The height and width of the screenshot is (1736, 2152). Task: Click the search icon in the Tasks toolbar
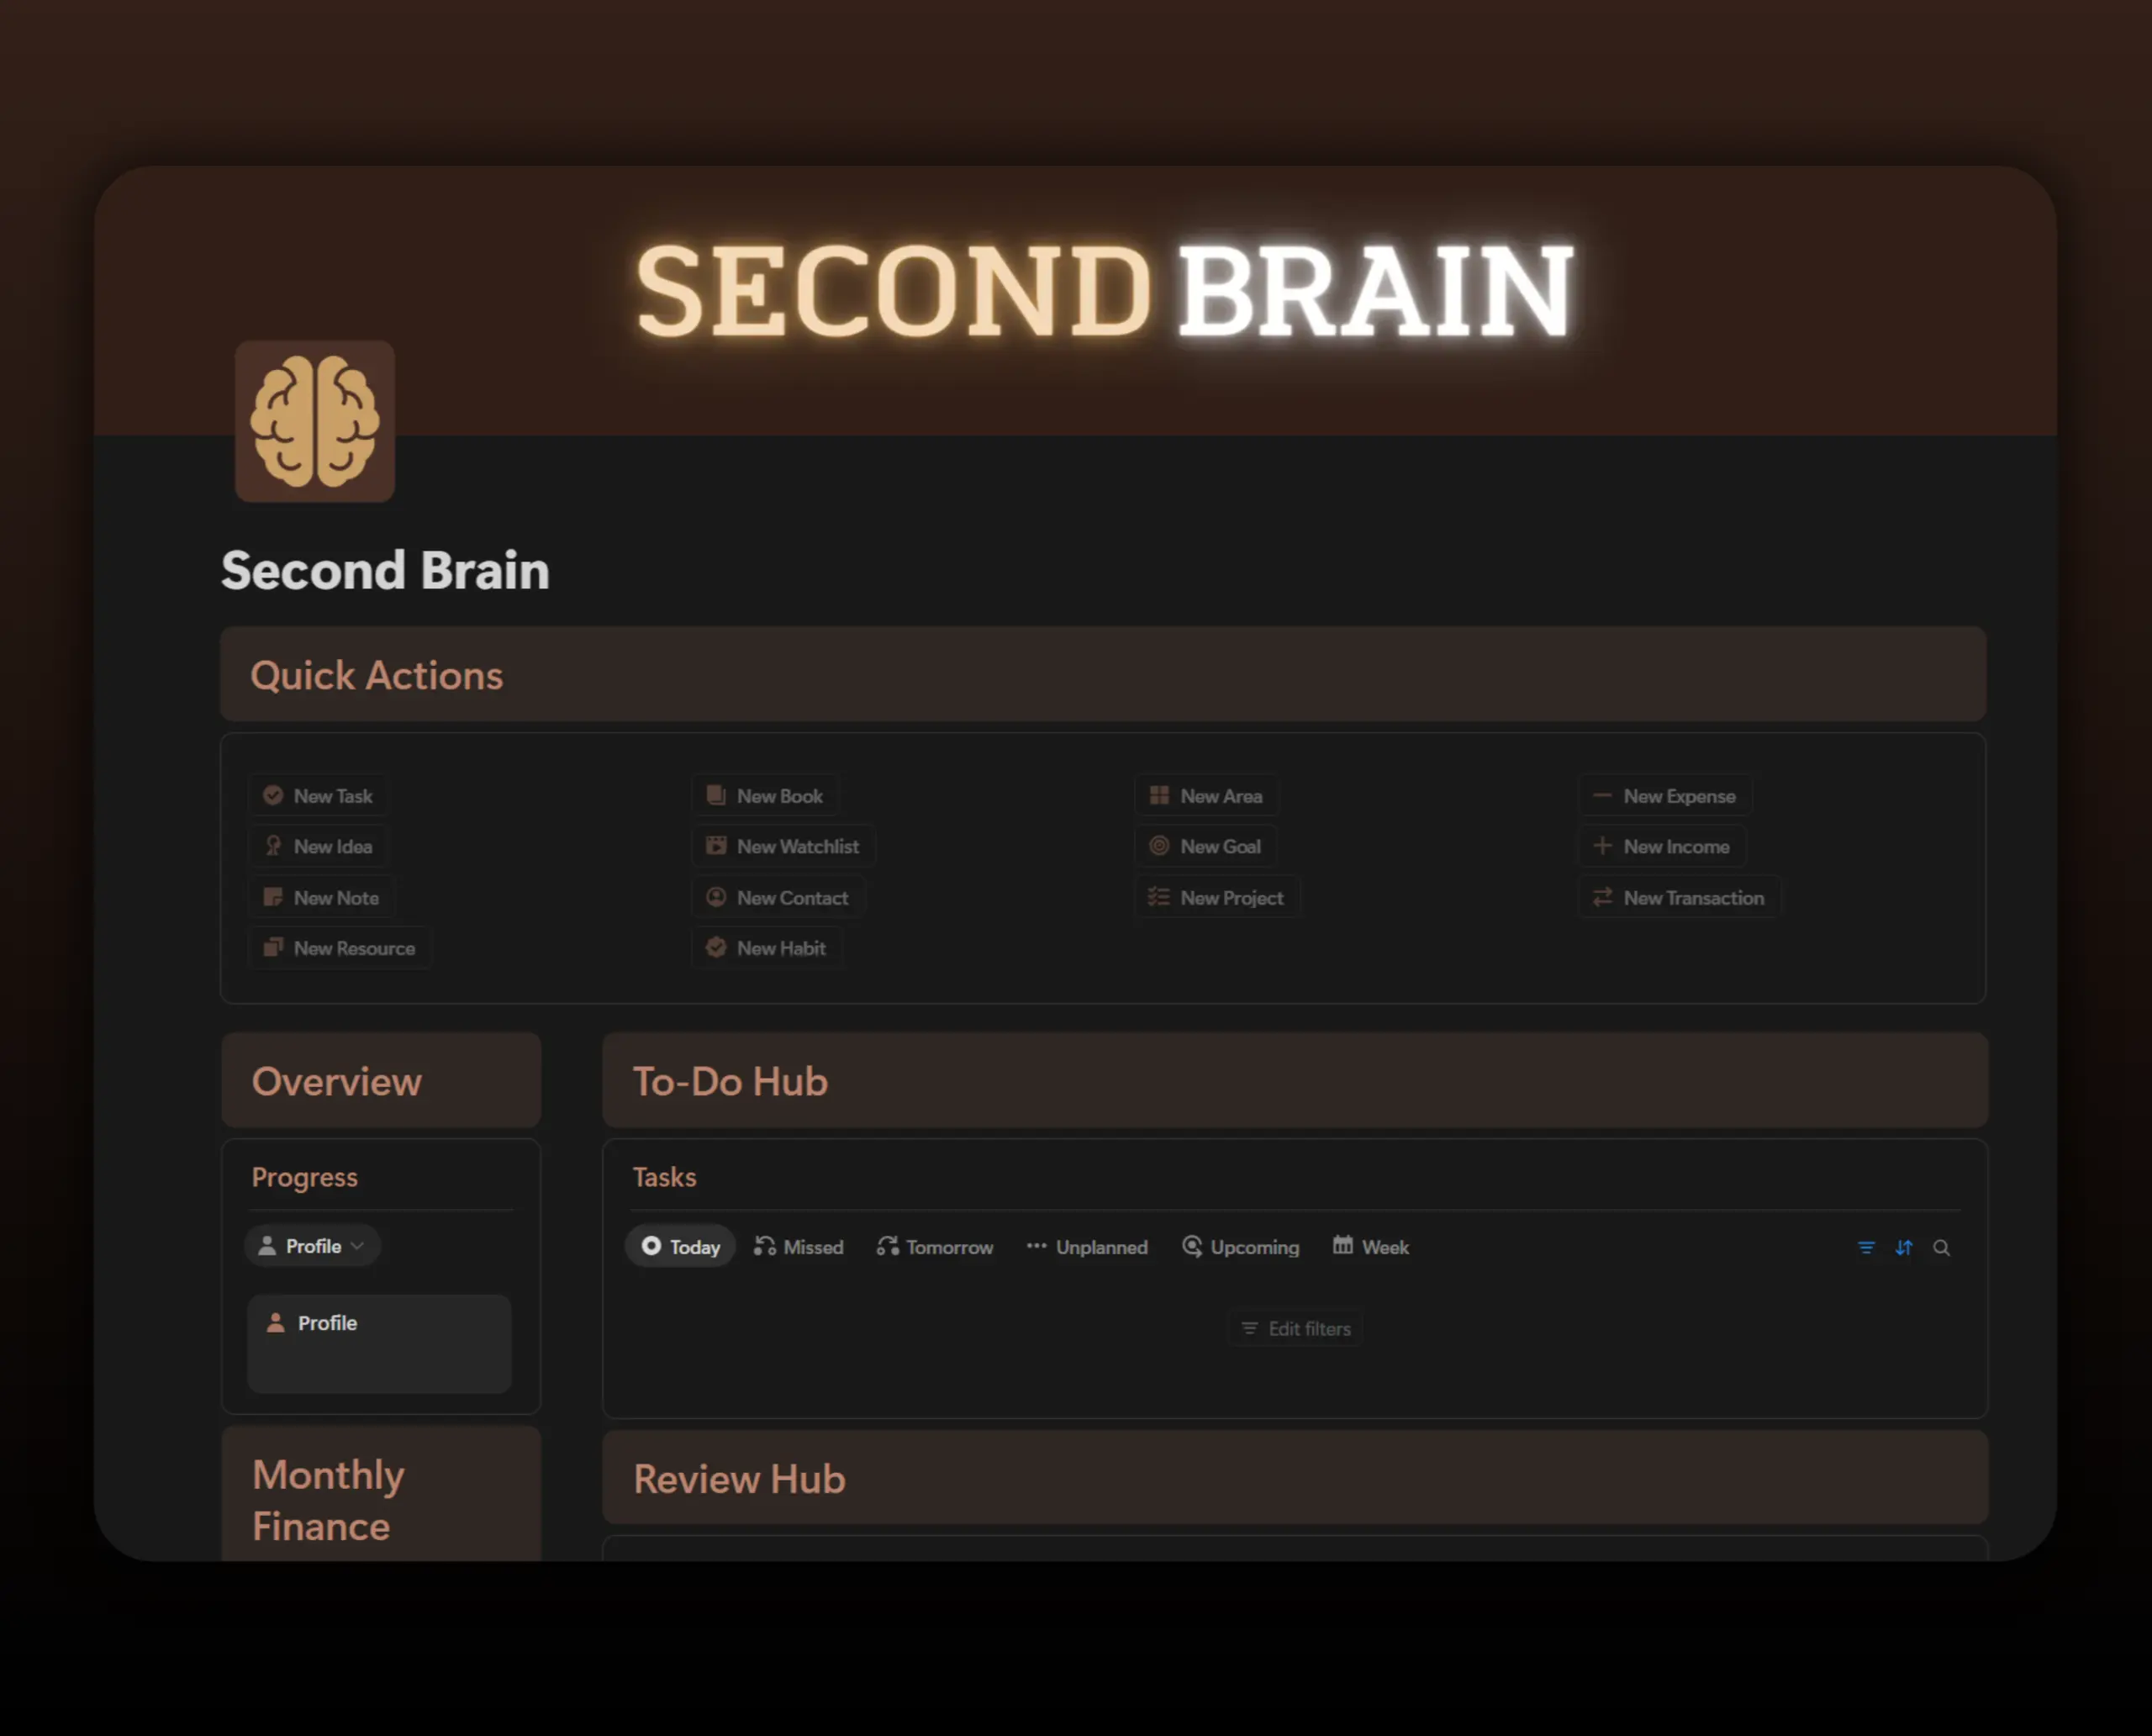pyautogui.click(x=1941, y=1247)
